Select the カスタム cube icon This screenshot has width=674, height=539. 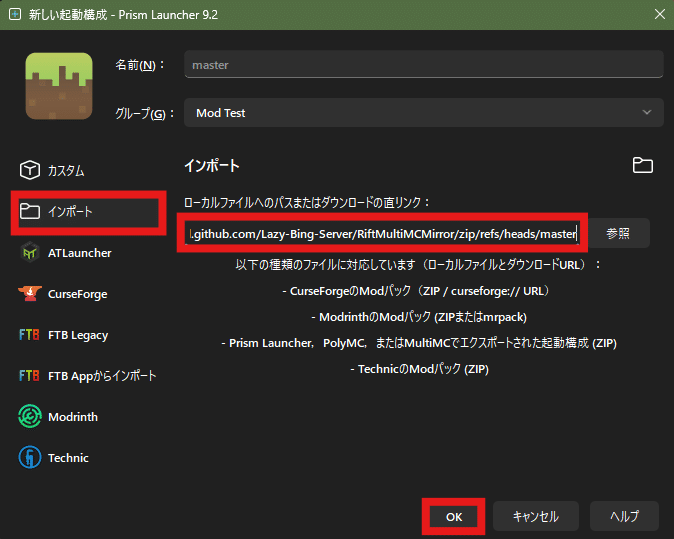(x=30, y=170)
